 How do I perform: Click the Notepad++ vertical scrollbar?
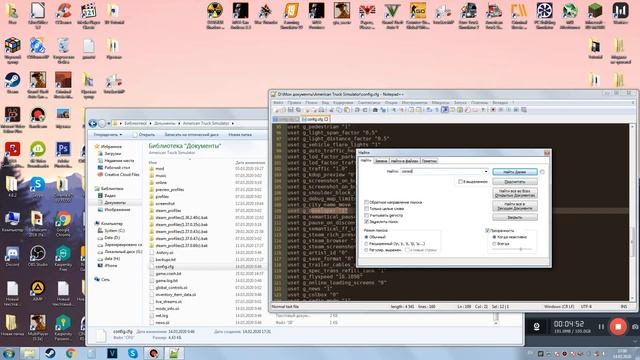click(632, 212)
